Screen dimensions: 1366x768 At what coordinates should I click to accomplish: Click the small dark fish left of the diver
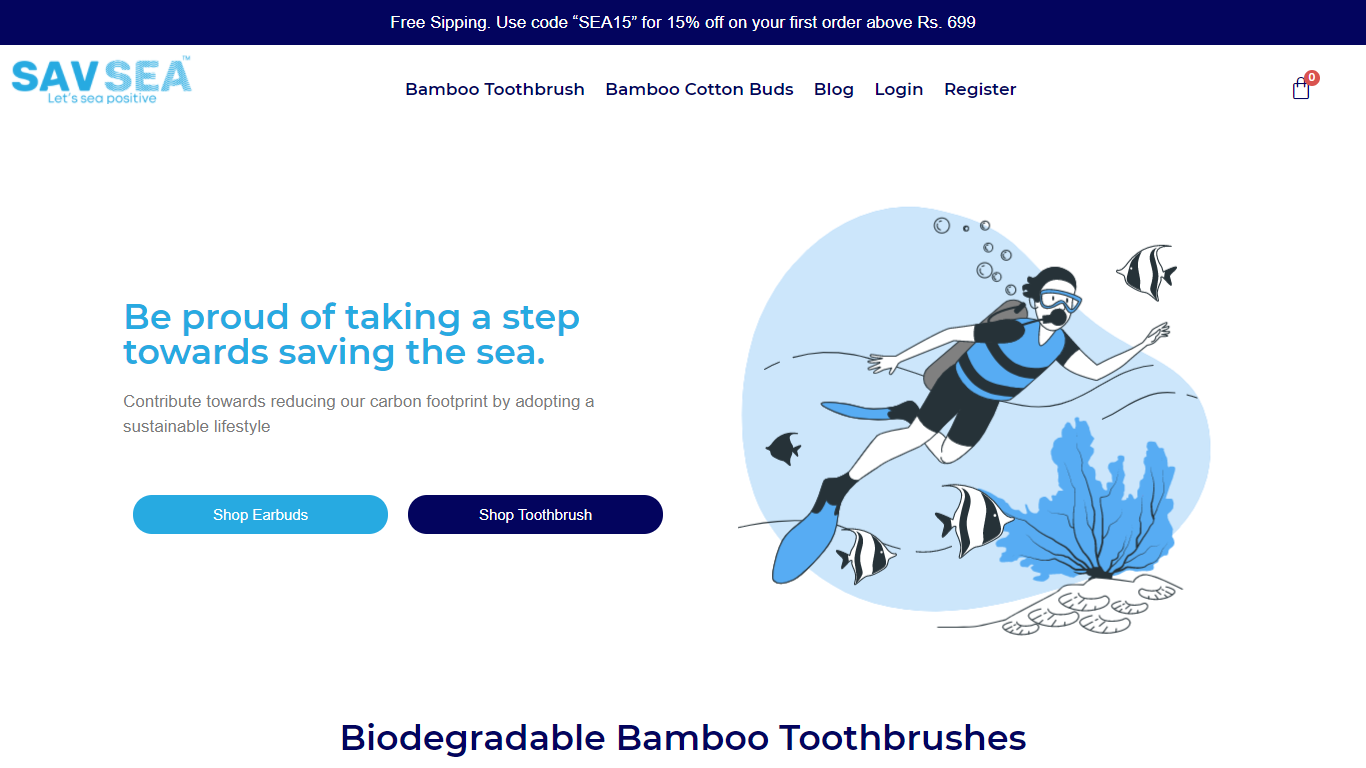point(784,448)
